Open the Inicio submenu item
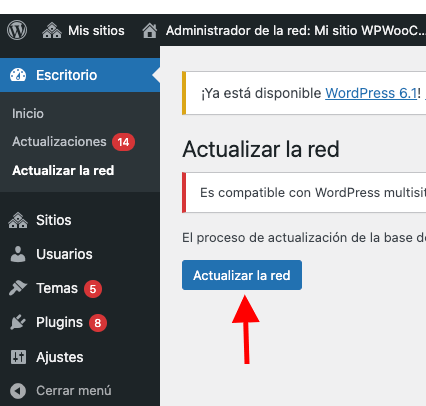 tap(28, 114)
